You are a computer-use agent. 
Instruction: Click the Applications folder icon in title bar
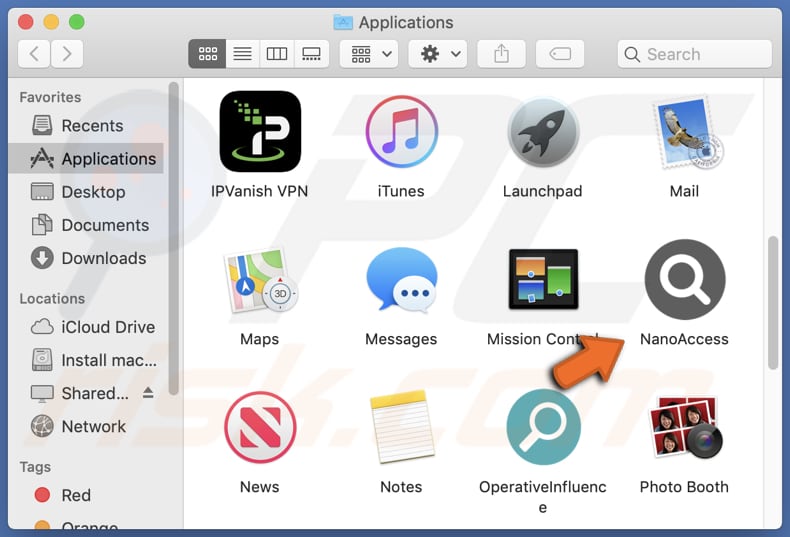tap(343, 22)
